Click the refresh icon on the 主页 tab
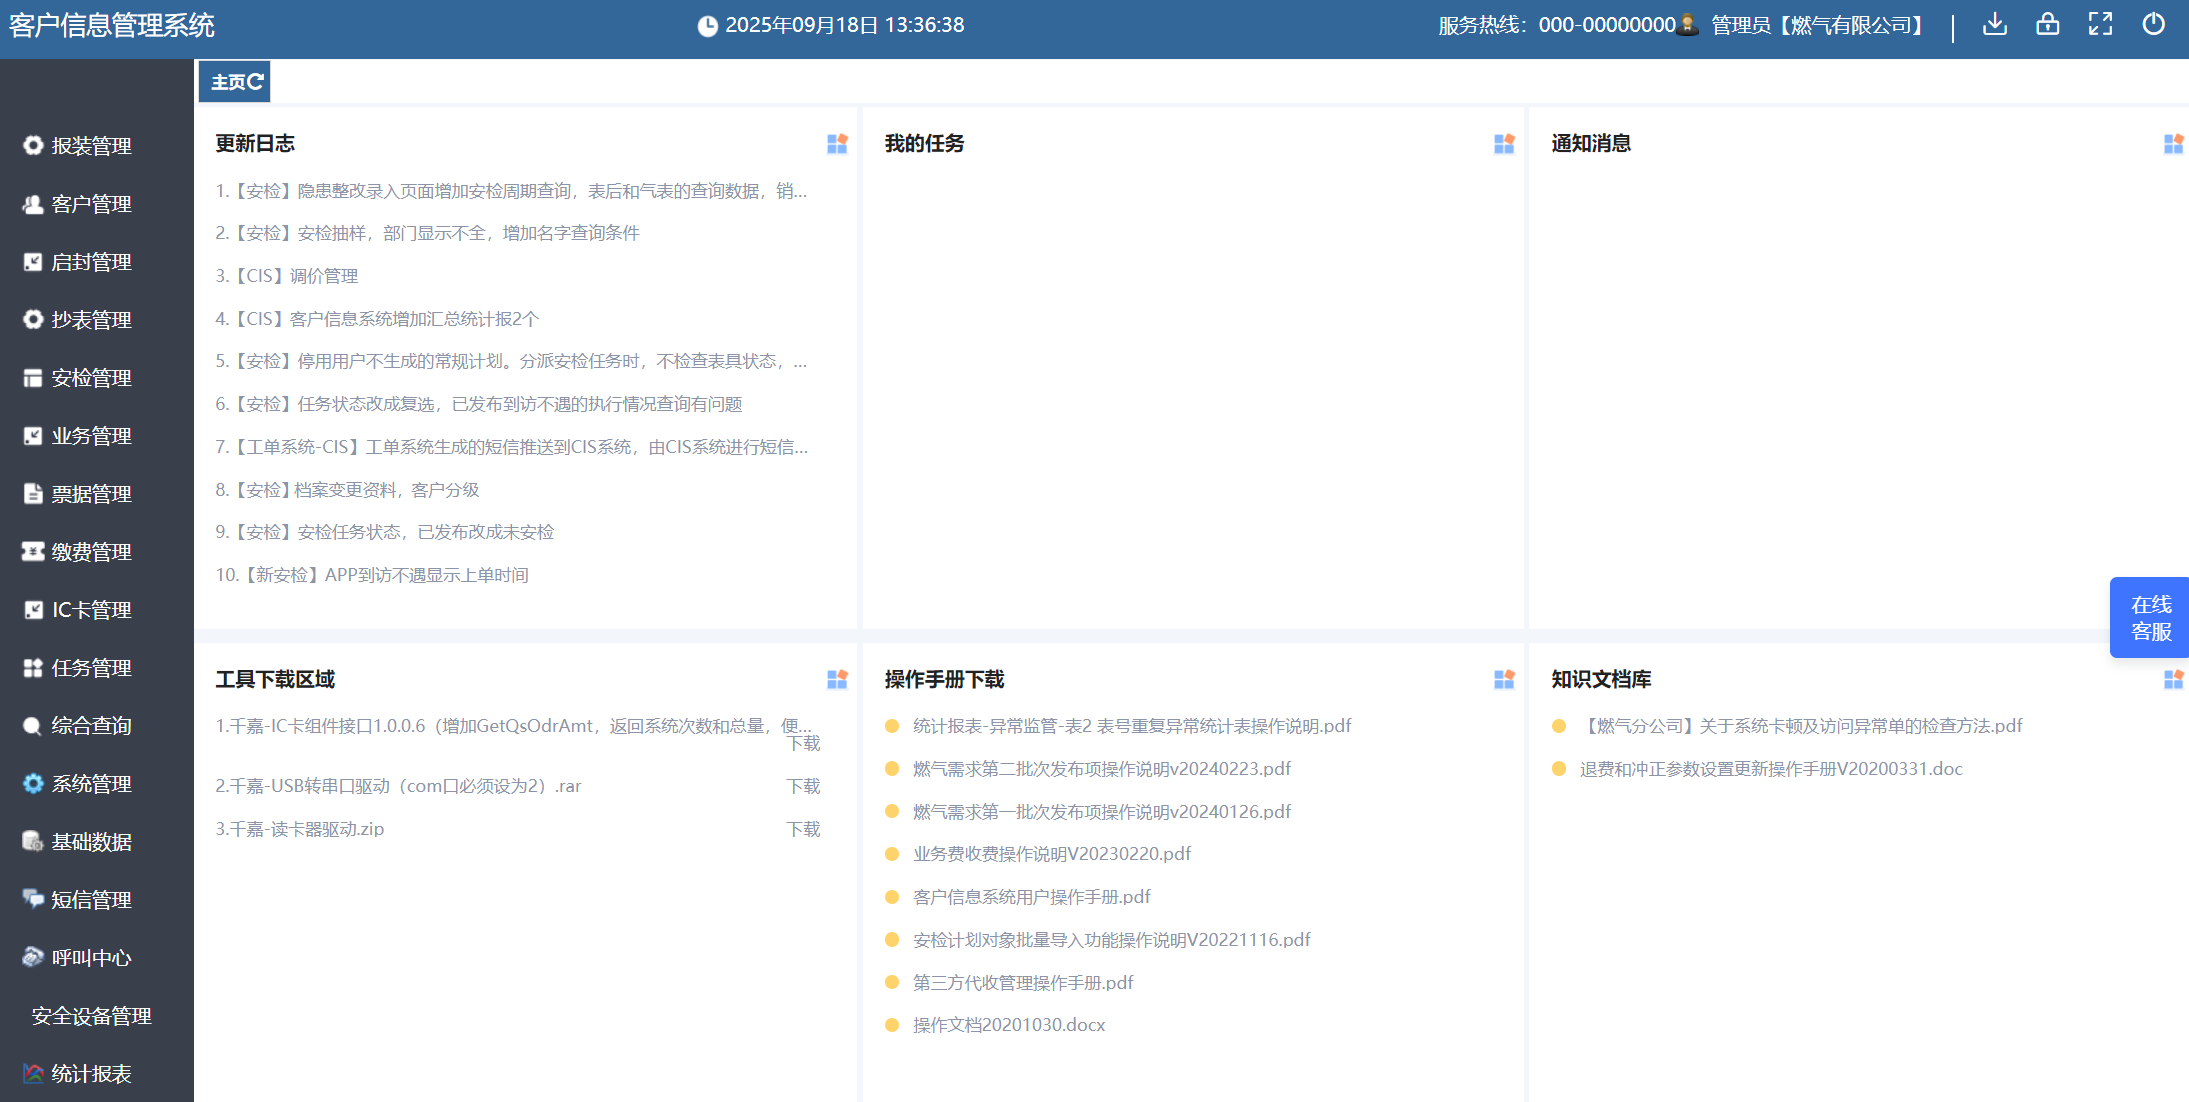This screenshot has width=2189, height=1102. pos(256,81)
